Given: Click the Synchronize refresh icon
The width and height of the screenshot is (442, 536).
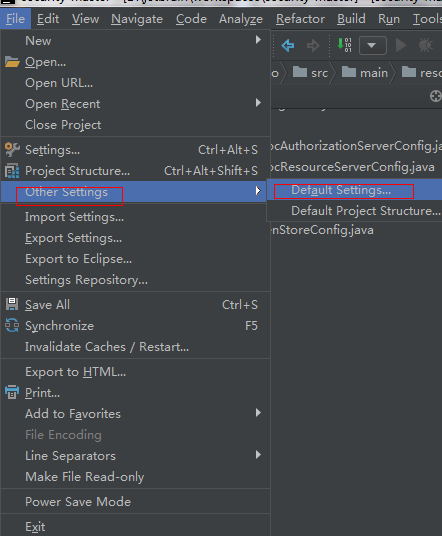Looking at the screenshot, I should pos(12,325).
